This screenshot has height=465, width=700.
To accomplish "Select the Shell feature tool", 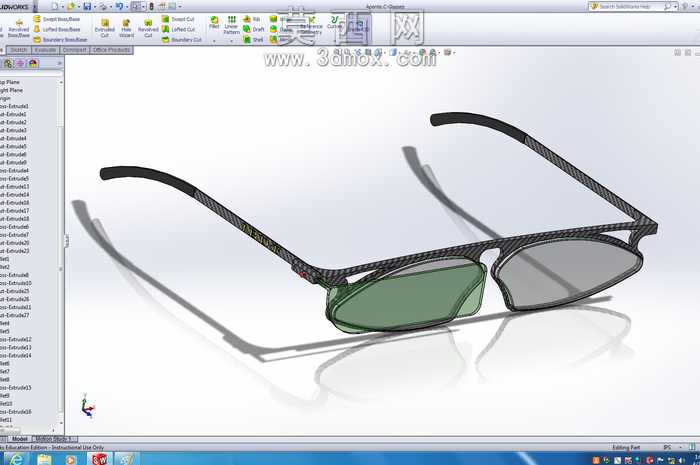I will tap(253, 40).
